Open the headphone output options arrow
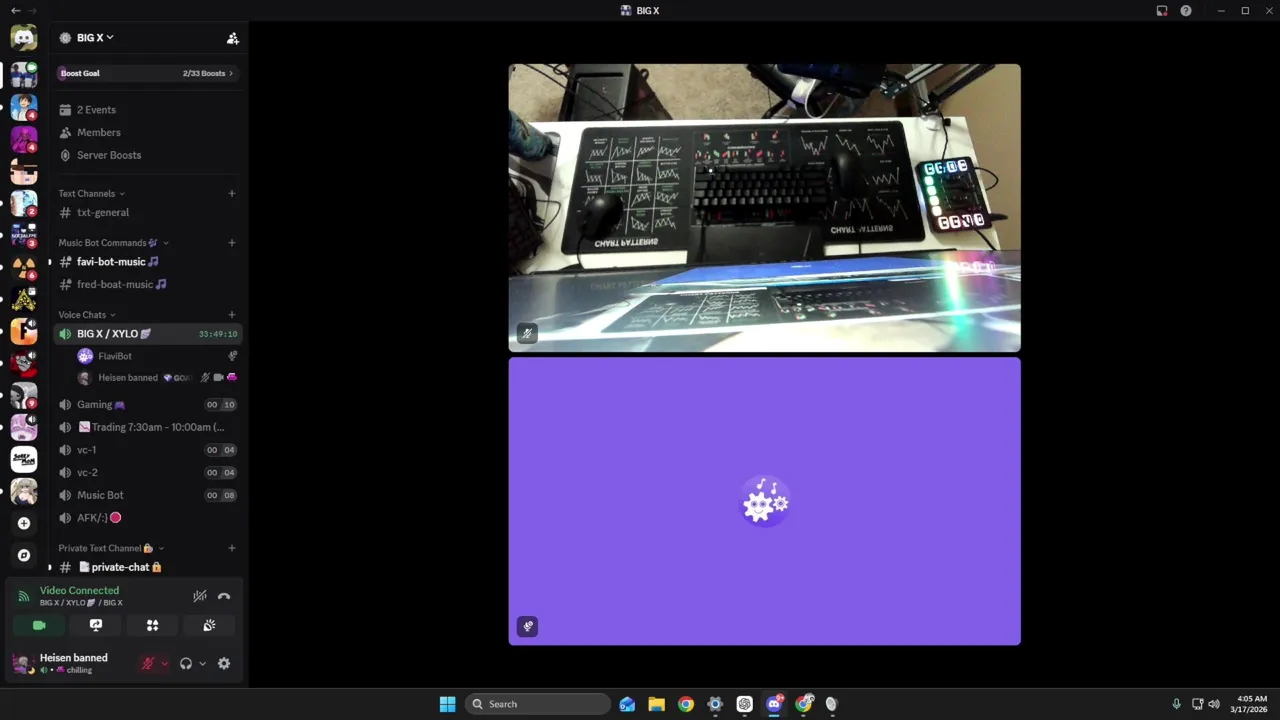The image size is (1280, 720). coord(202,663)
